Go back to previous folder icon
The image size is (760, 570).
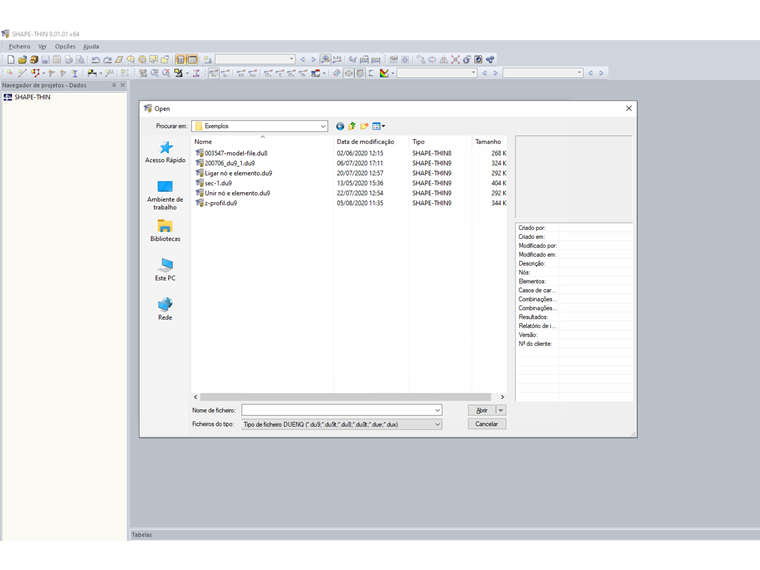pos(340,127)
